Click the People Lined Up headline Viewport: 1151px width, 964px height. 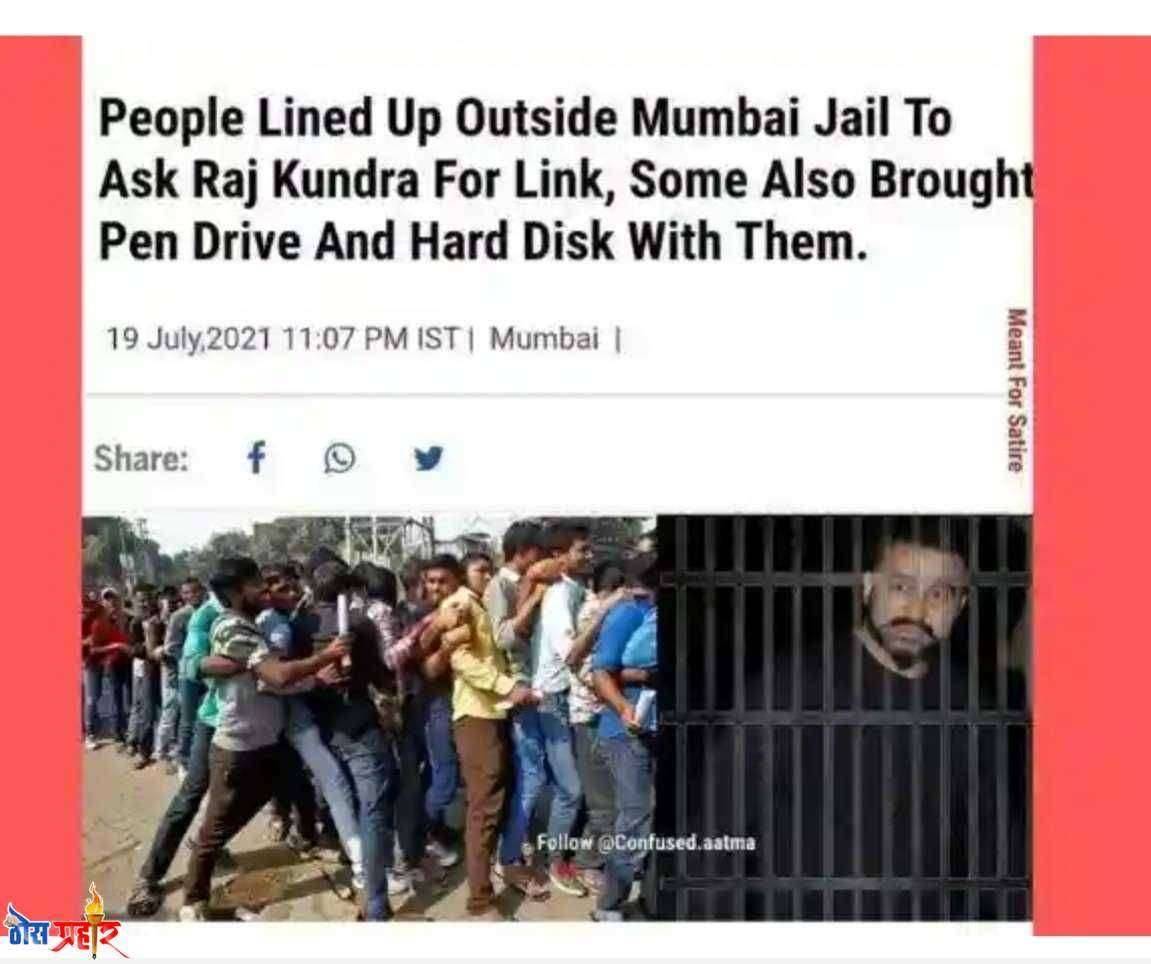coord(565,180)
